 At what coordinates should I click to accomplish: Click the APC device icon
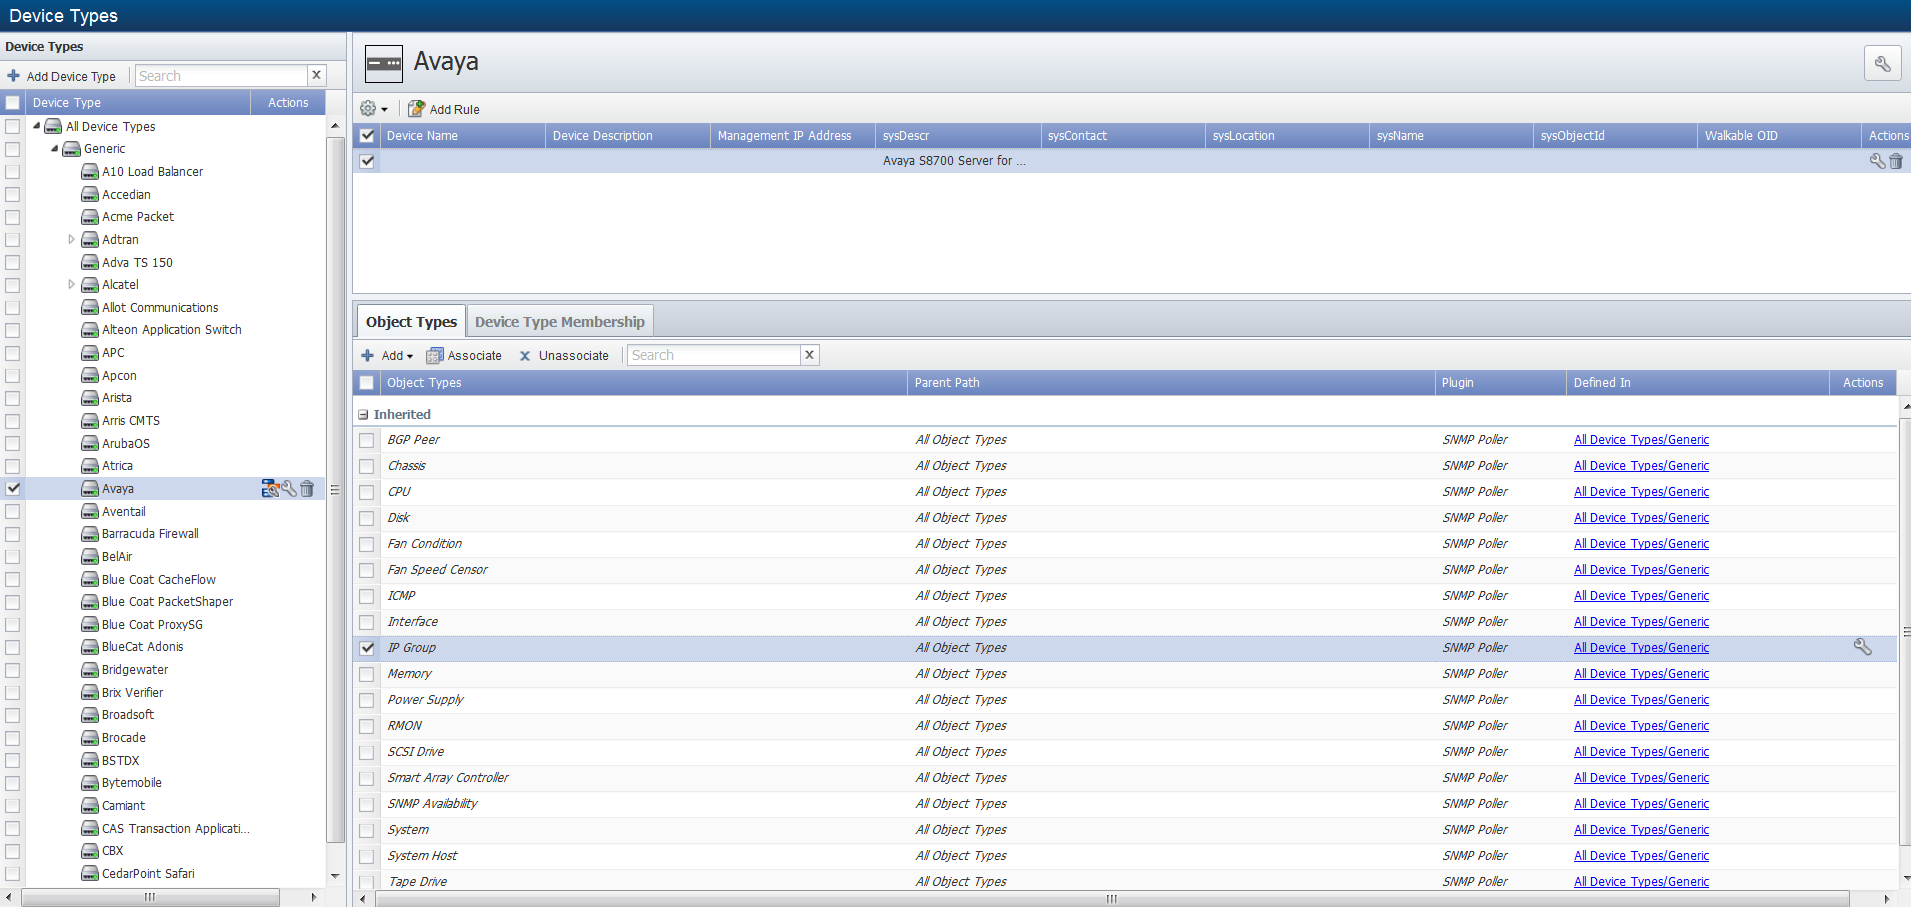click(90, 353)
